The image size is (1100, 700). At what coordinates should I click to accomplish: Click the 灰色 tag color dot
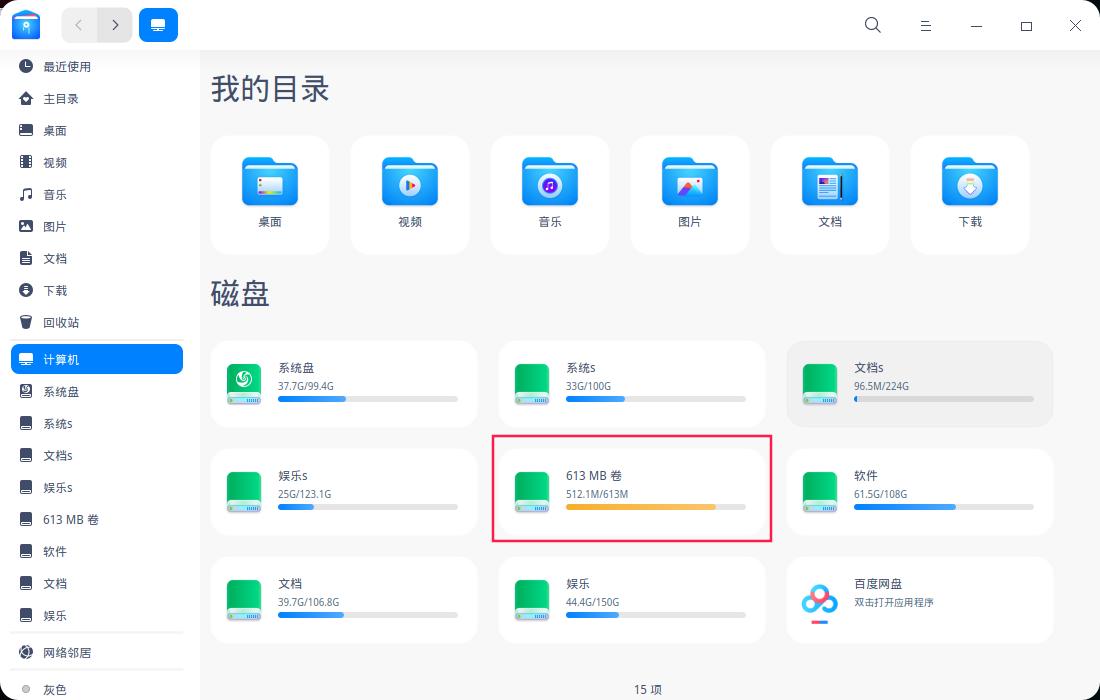(x=27, y=689)
